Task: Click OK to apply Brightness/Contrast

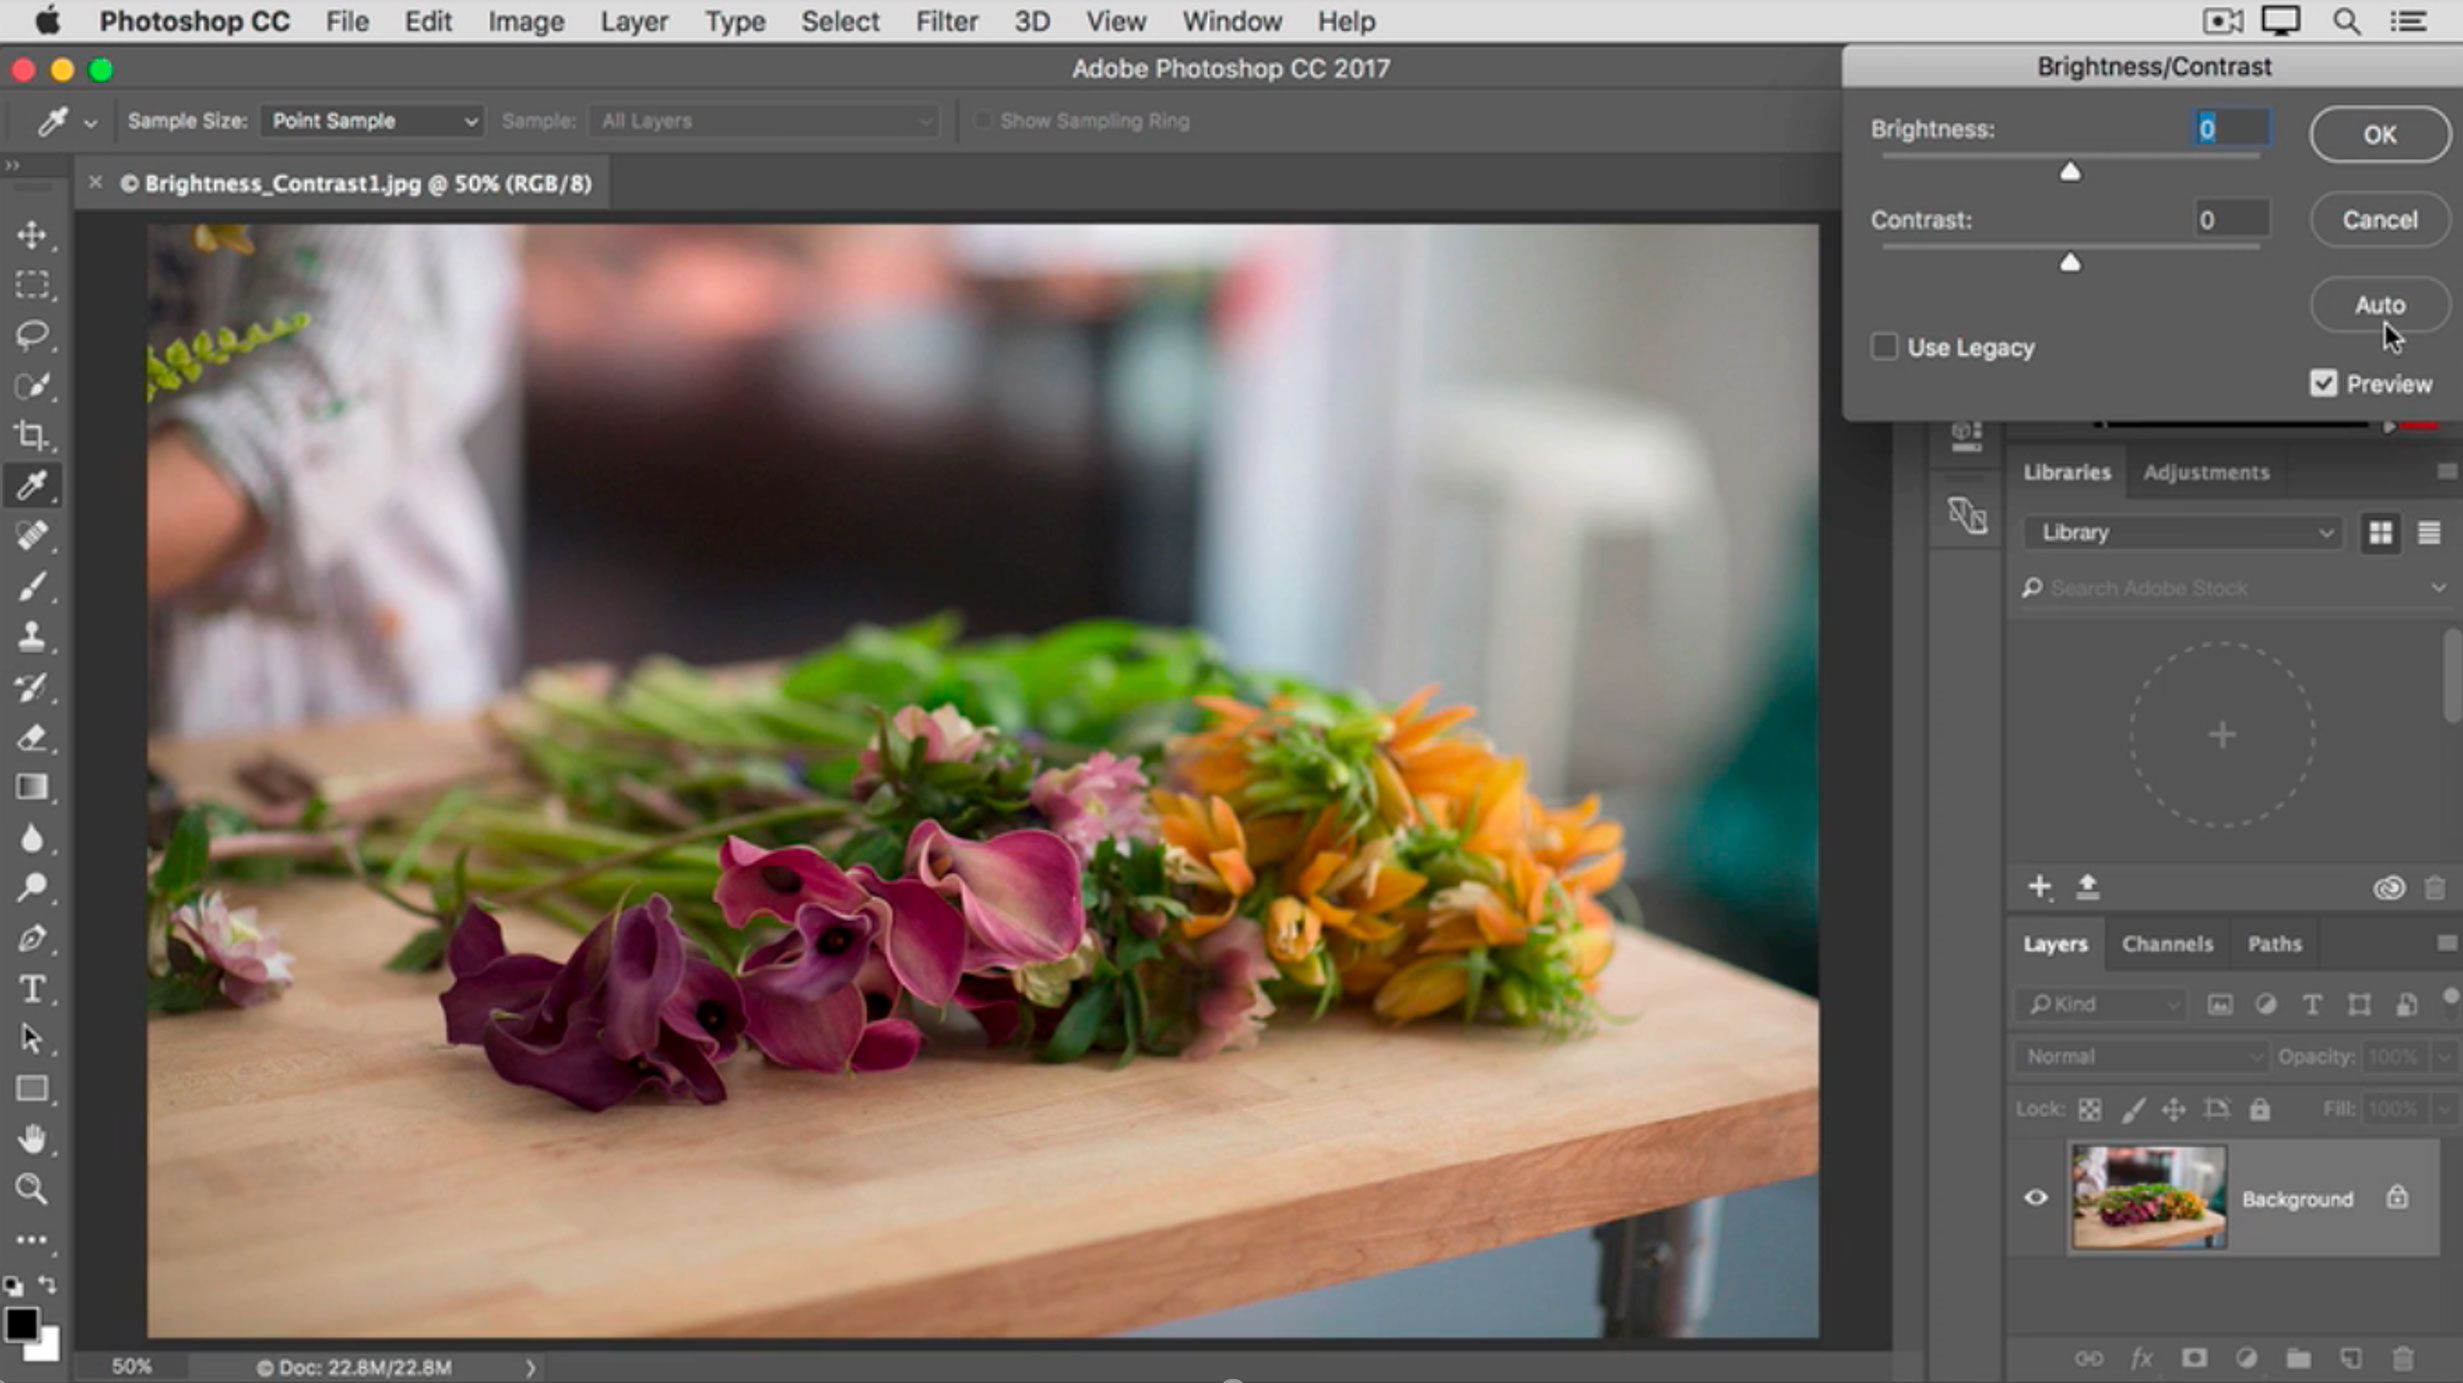Action: click(x=2380, y=134)
